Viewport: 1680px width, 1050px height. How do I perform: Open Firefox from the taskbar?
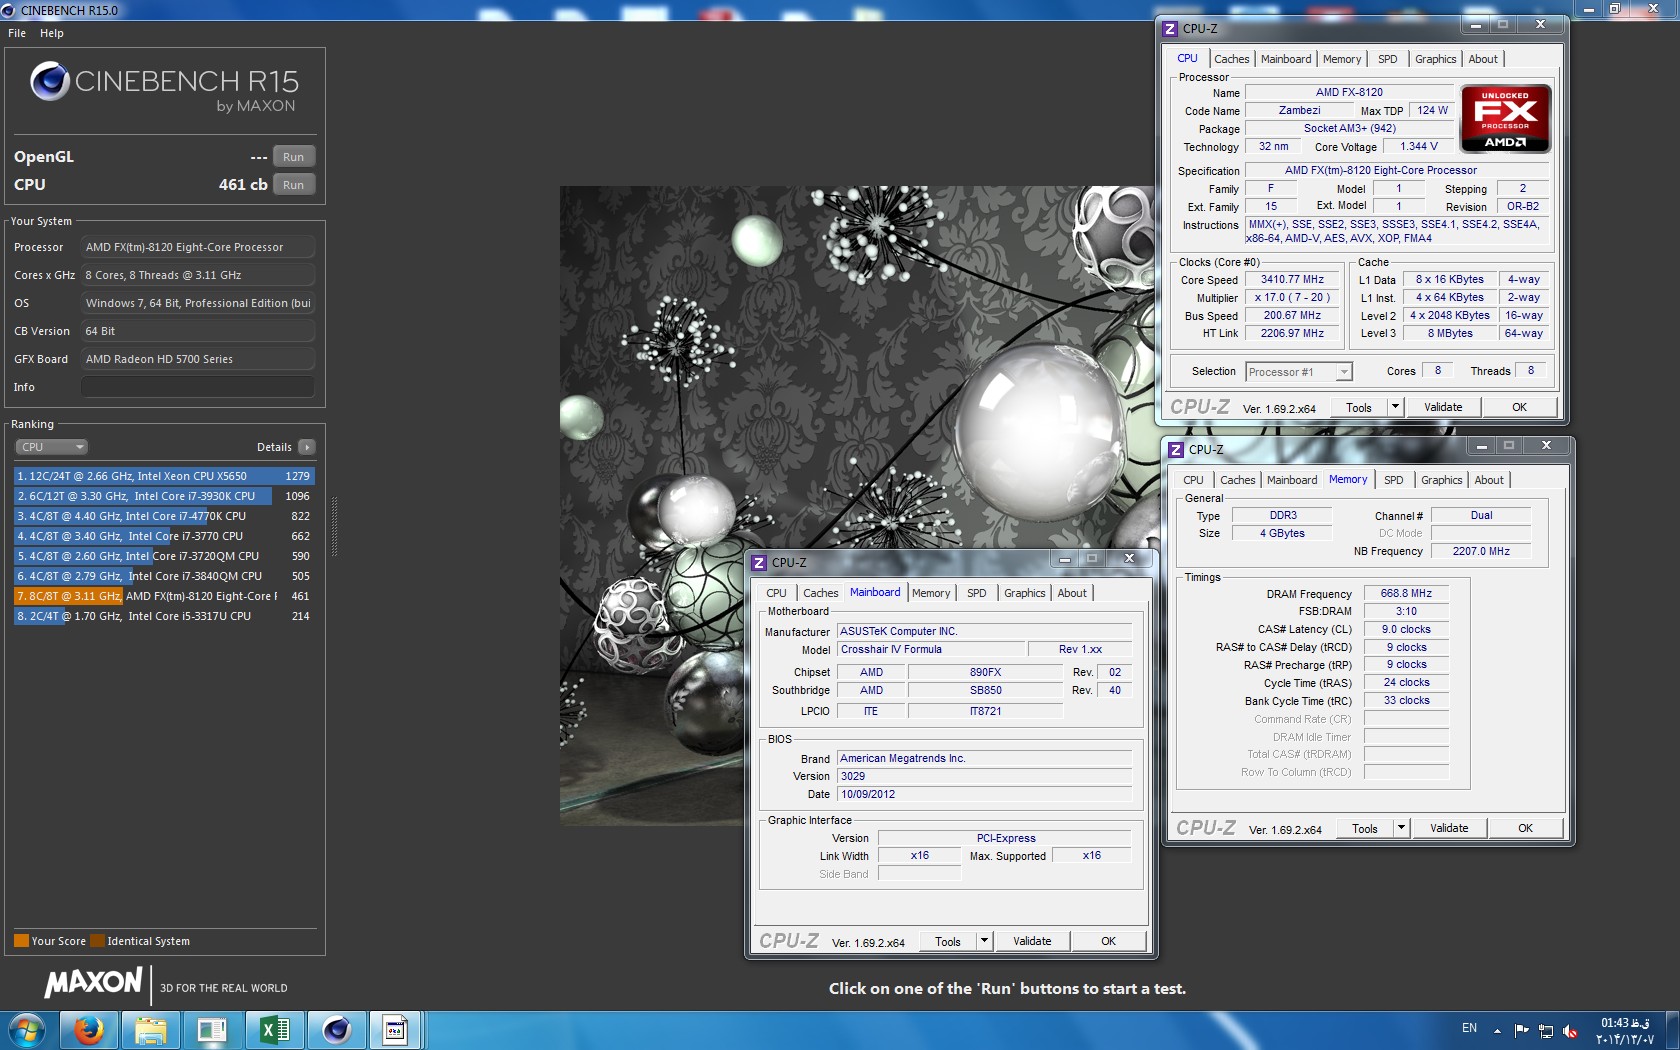pos(89,1030)
